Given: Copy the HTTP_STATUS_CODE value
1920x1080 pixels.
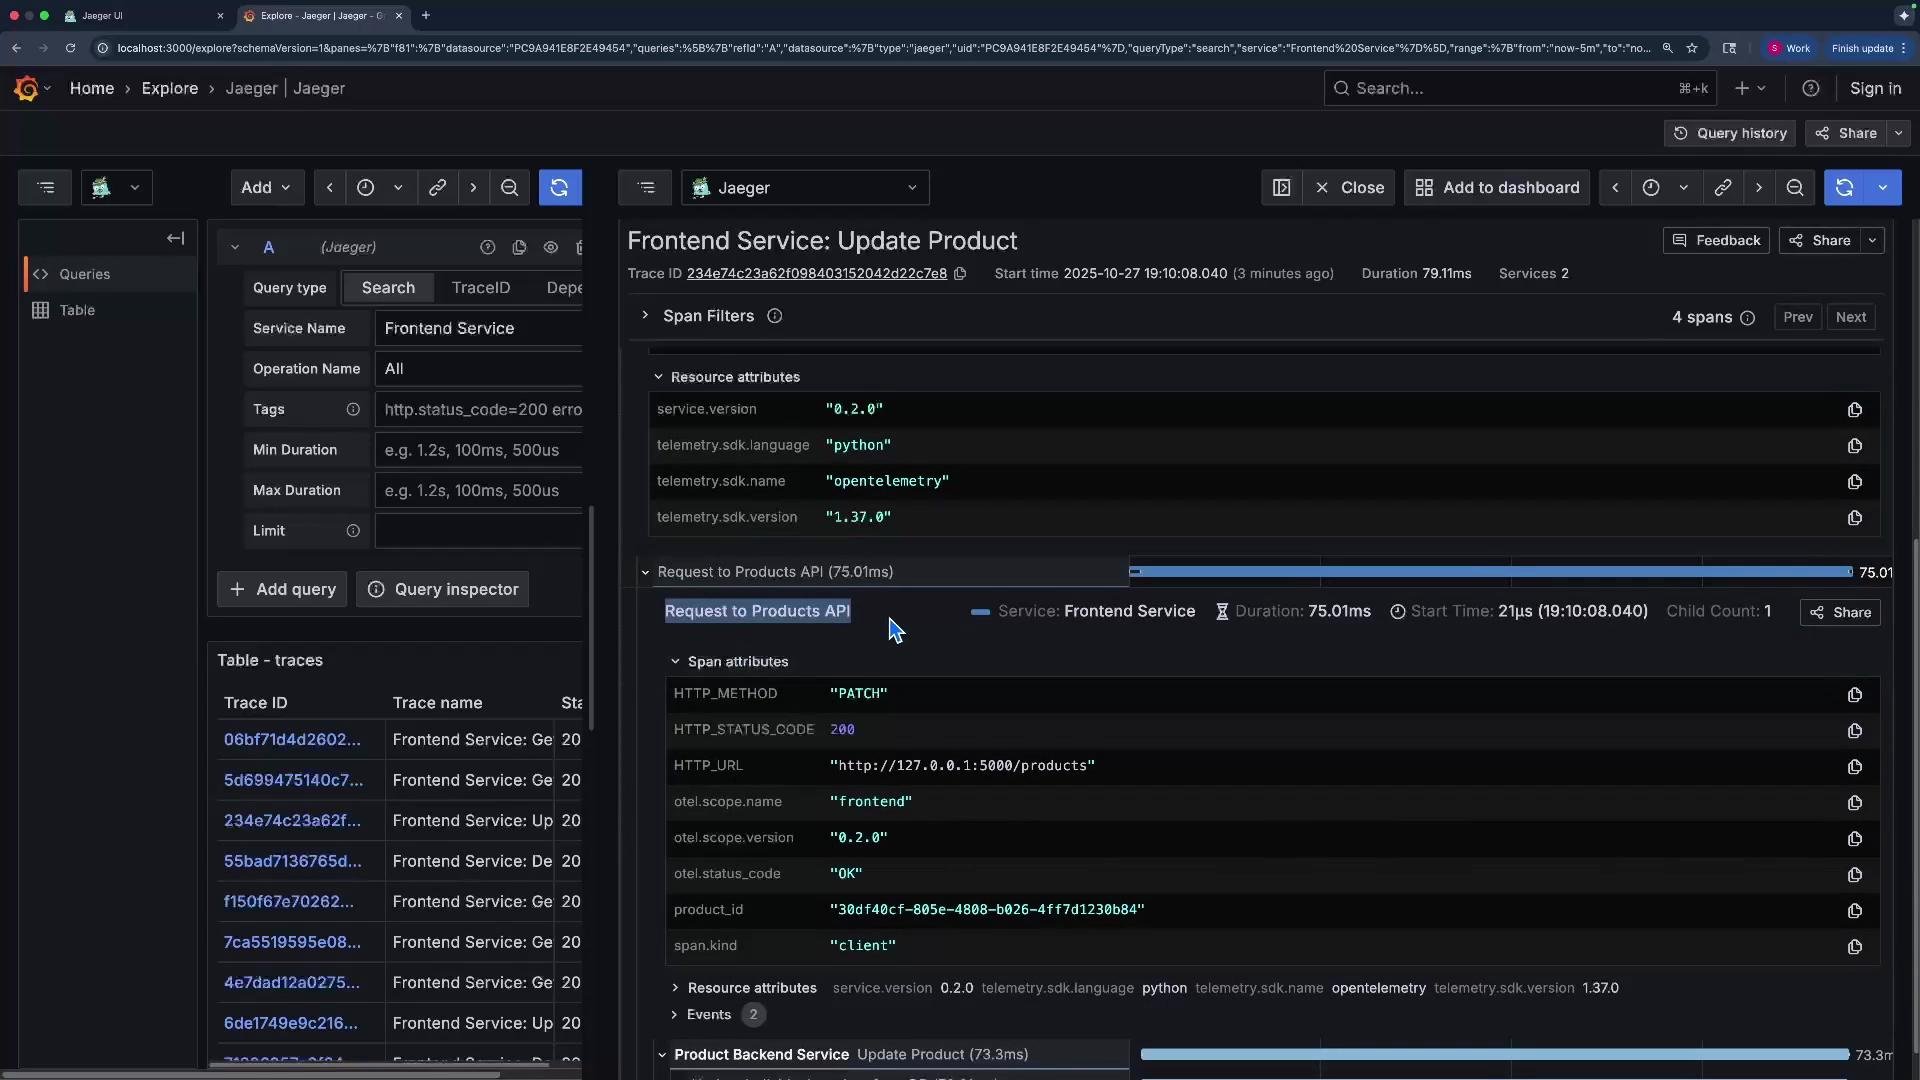Looking at the screenshot, I should point(1854,731).
